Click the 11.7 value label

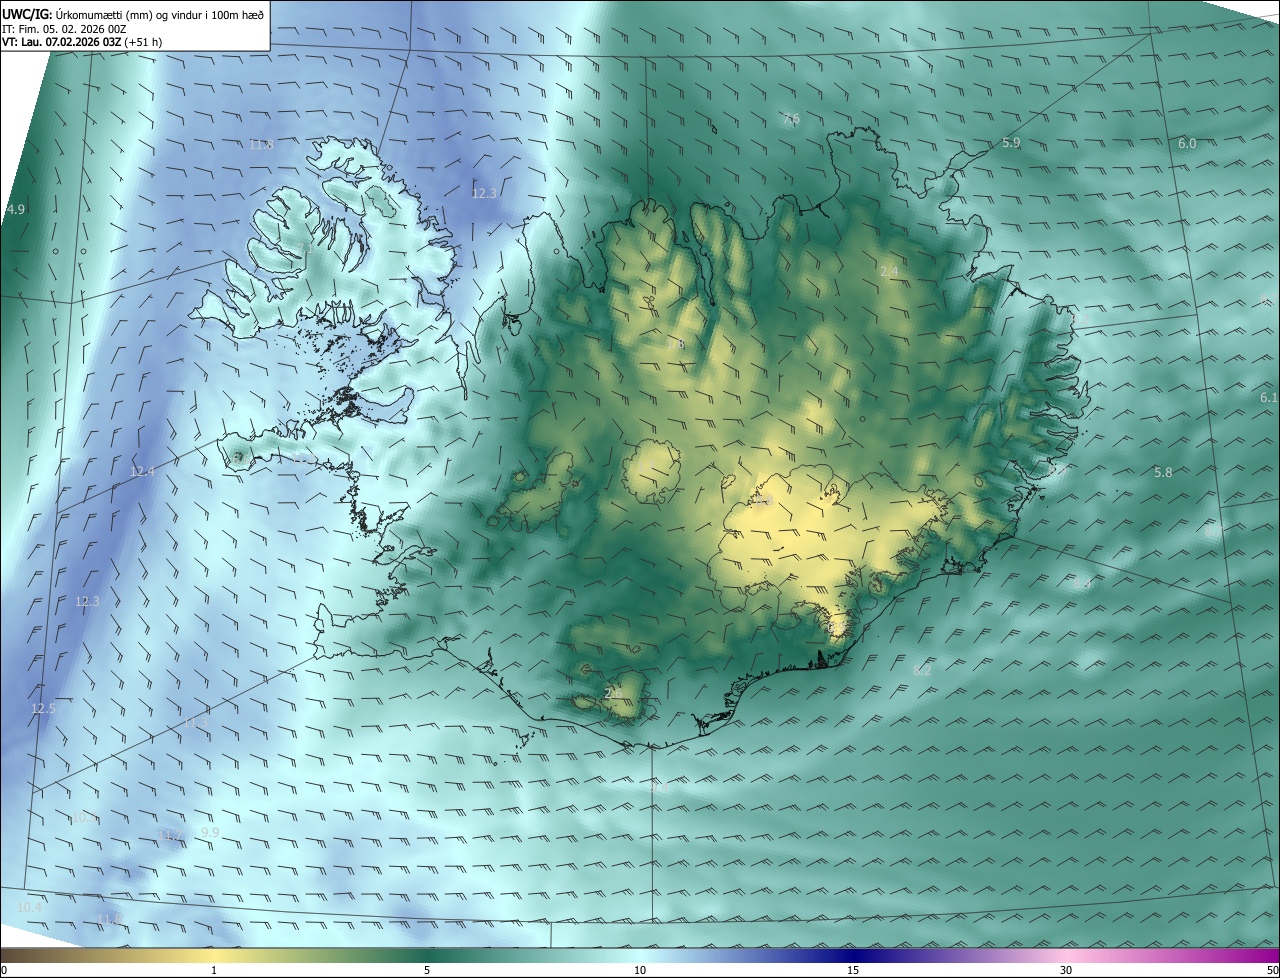(x=171, y=835)
